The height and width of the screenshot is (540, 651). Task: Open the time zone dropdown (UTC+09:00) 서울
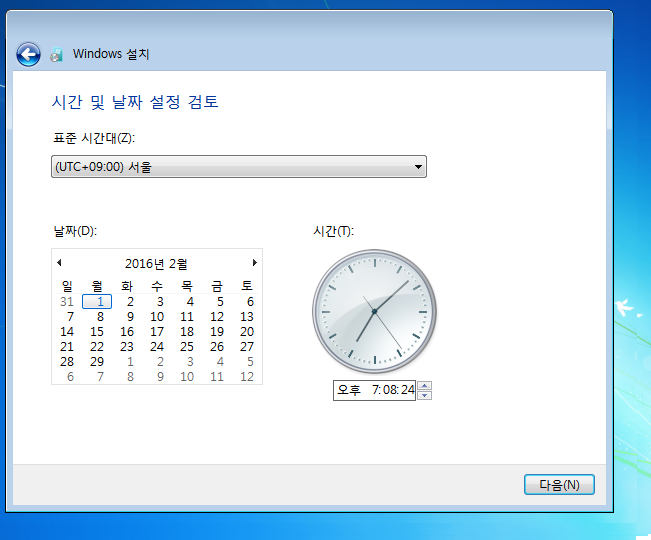point(239,166)
